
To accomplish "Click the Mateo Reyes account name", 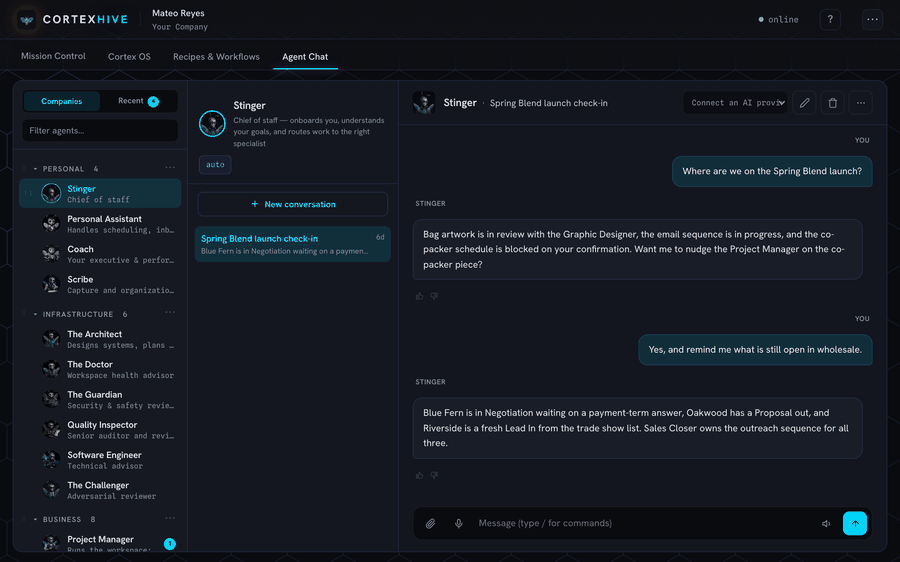I will click(x=178, y=13).
